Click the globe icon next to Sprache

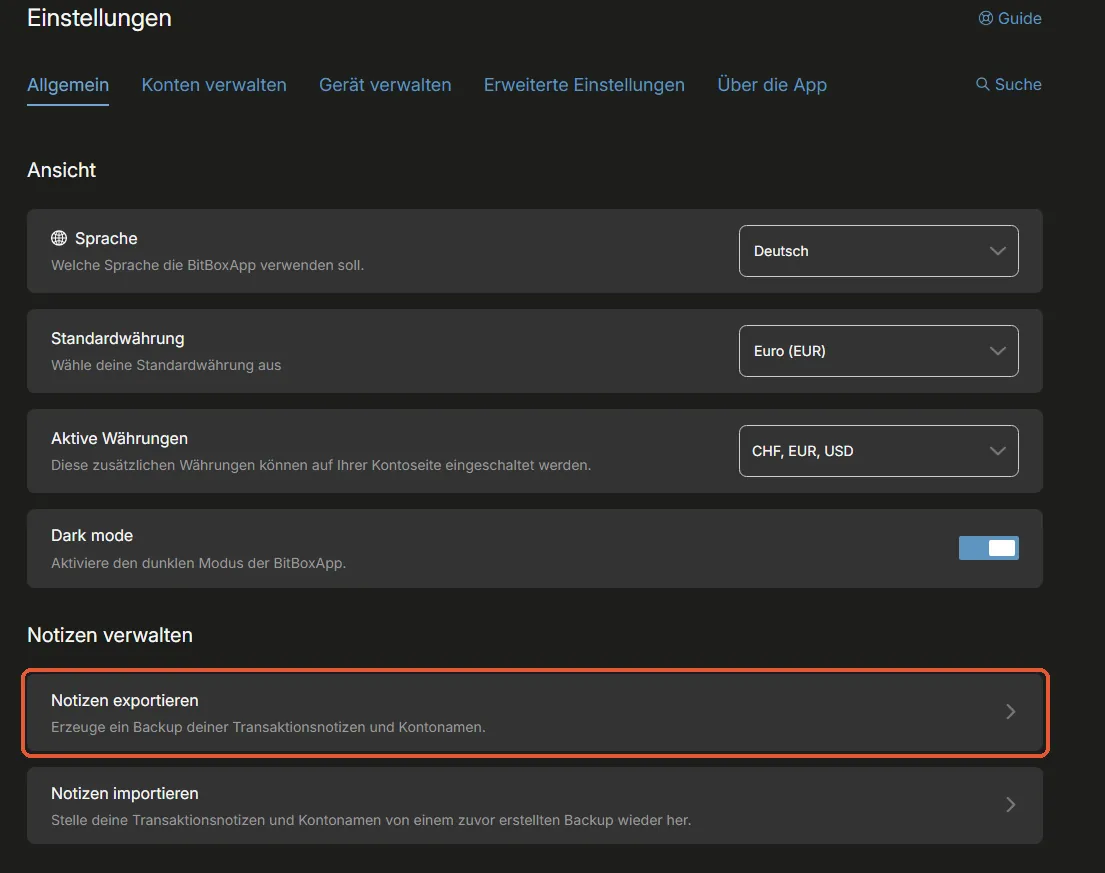point(59,238)
